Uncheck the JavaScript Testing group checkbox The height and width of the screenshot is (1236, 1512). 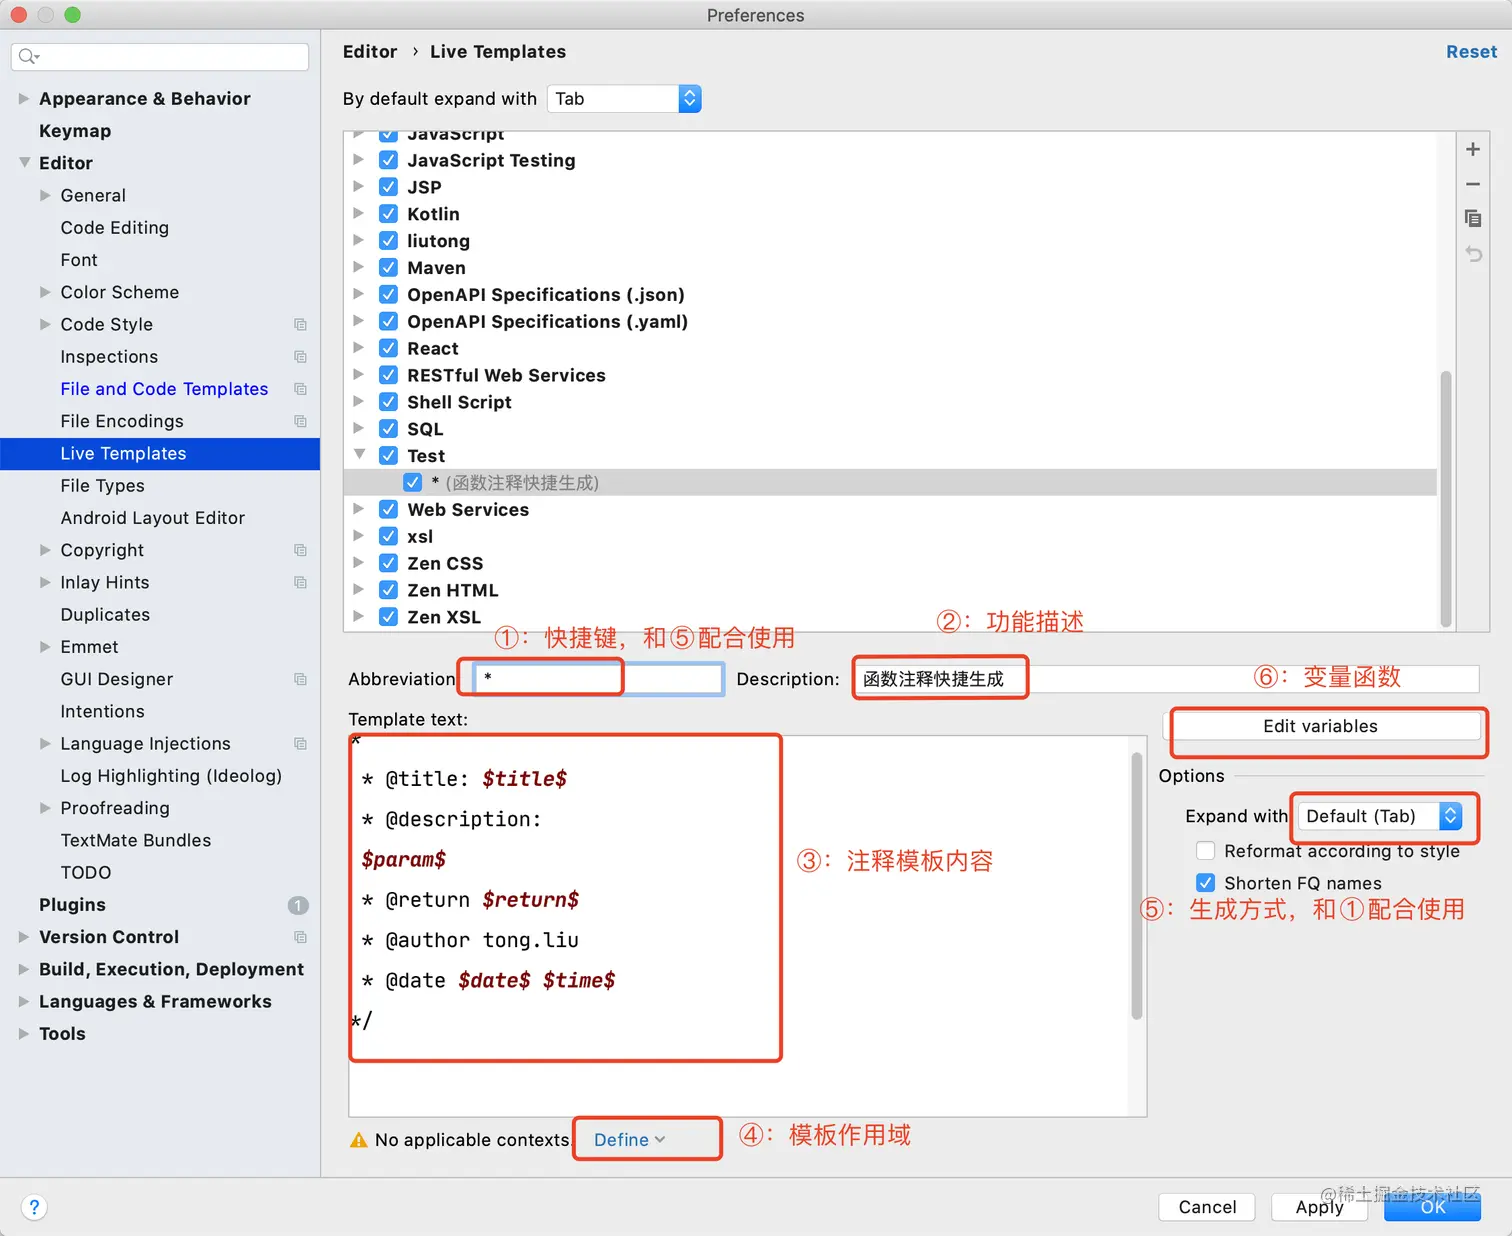(389, 160)
